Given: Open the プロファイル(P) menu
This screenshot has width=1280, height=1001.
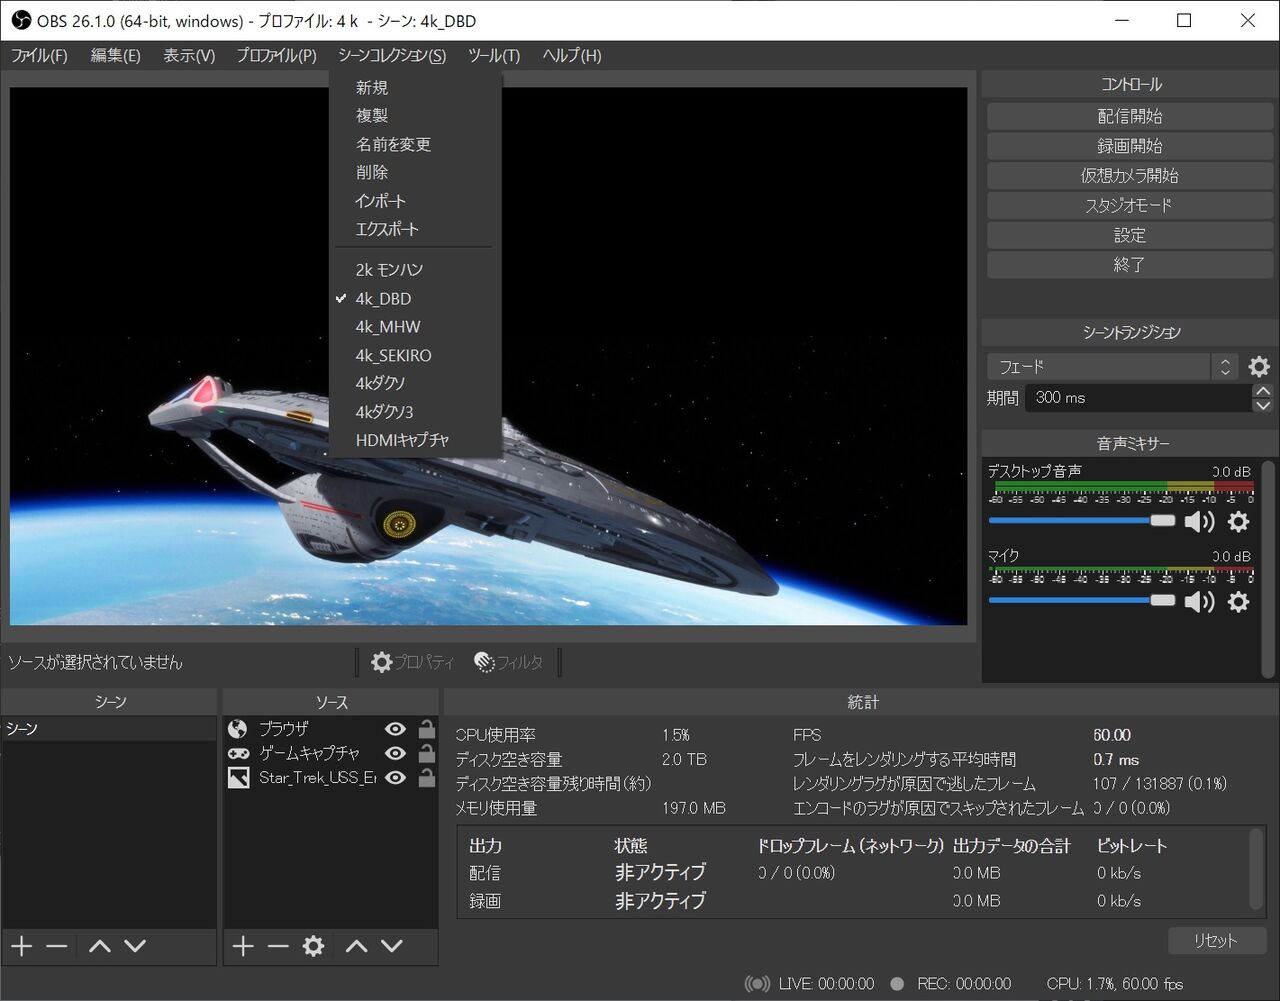Looking at the screenshot, I should [x=277, y=56].
